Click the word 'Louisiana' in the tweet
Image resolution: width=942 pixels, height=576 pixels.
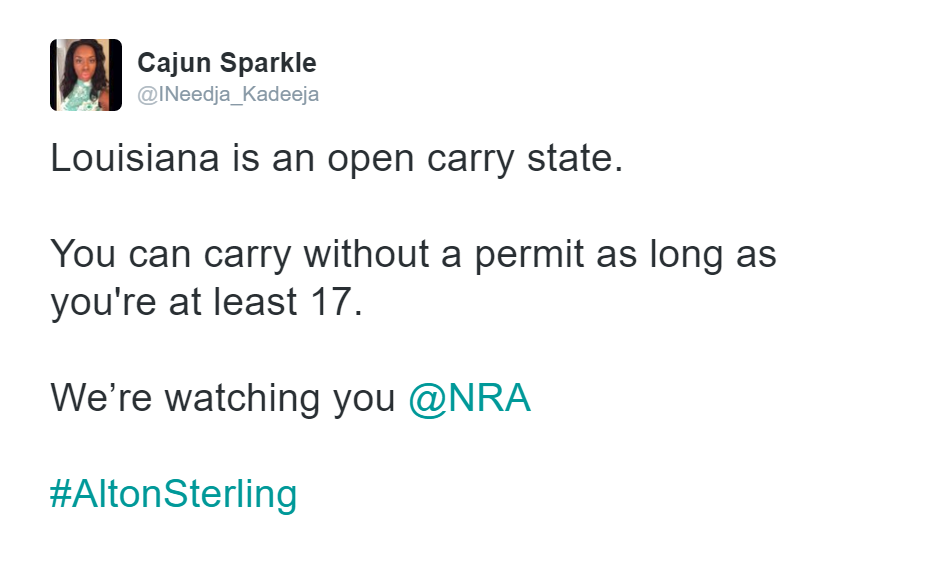click(135, 158)
